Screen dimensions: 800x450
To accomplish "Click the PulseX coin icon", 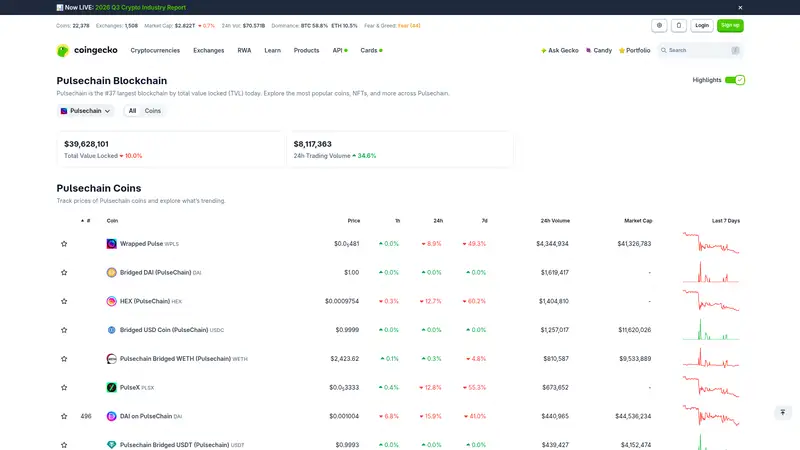I will 111,387.
